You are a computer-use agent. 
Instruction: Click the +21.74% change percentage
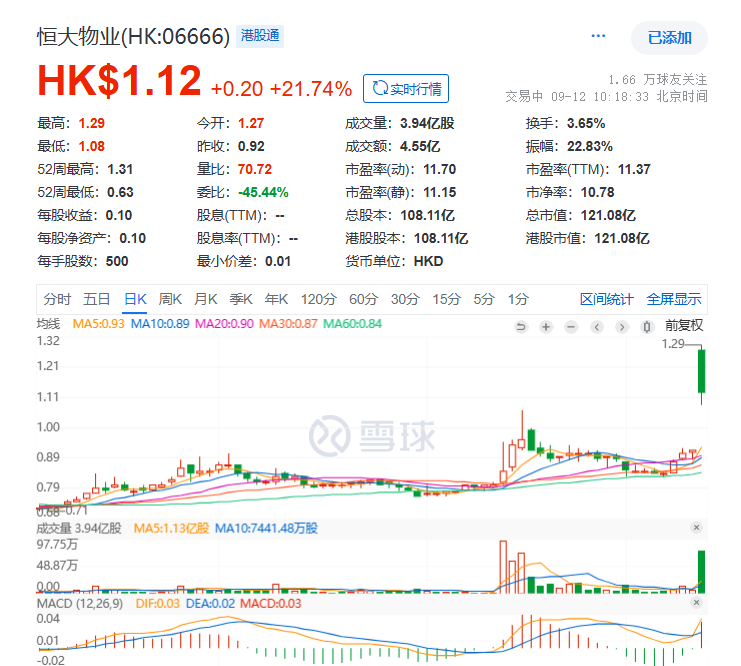coord(310,89)
